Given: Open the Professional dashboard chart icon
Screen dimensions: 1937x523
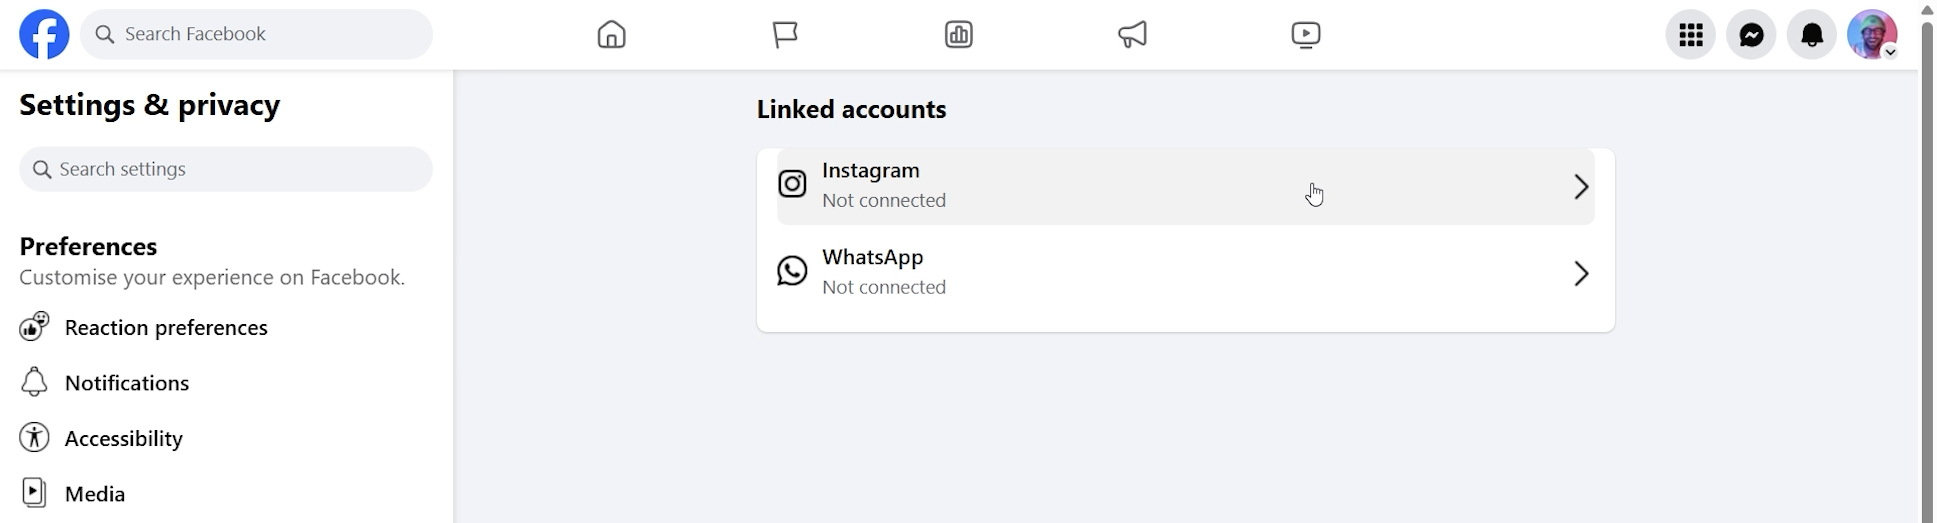Looking at the screenshot, I should coord(958,35).
